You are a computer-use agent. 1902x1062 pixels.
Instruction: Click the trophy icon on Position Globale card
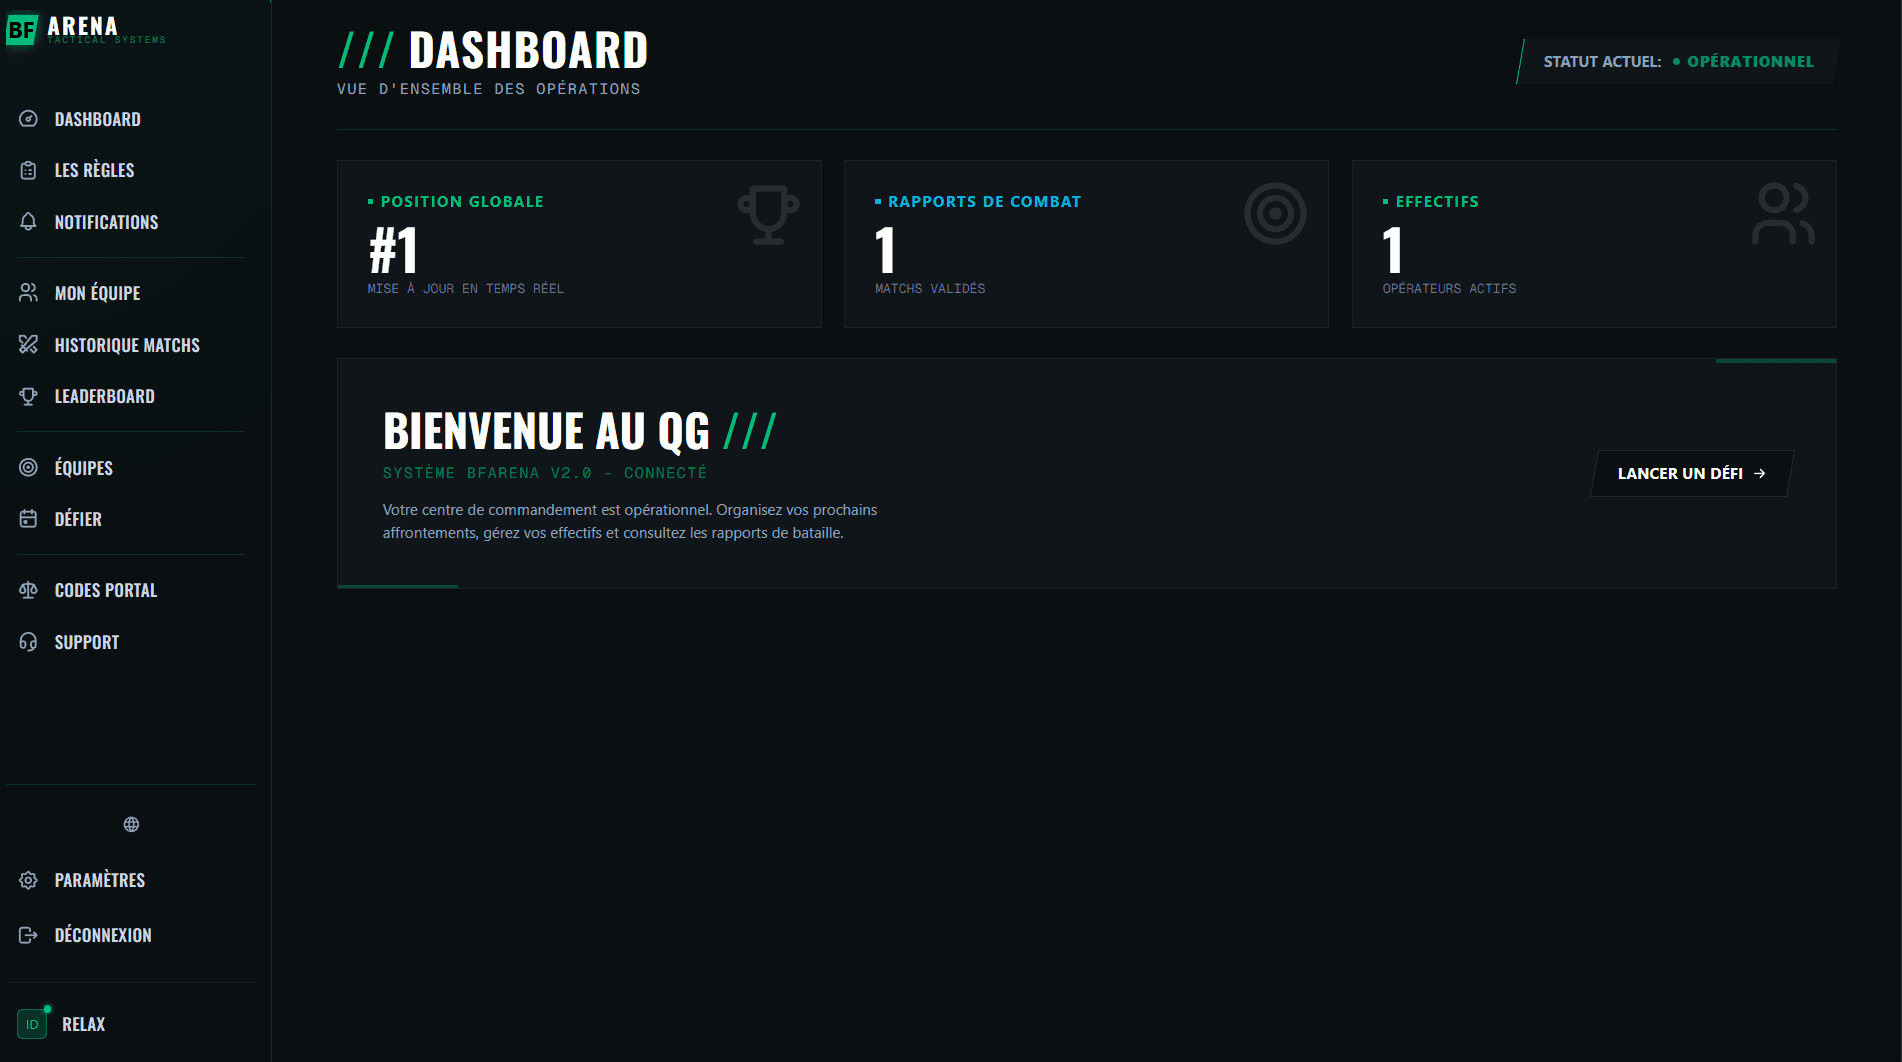pyautogui.click(x=768, y=213)
